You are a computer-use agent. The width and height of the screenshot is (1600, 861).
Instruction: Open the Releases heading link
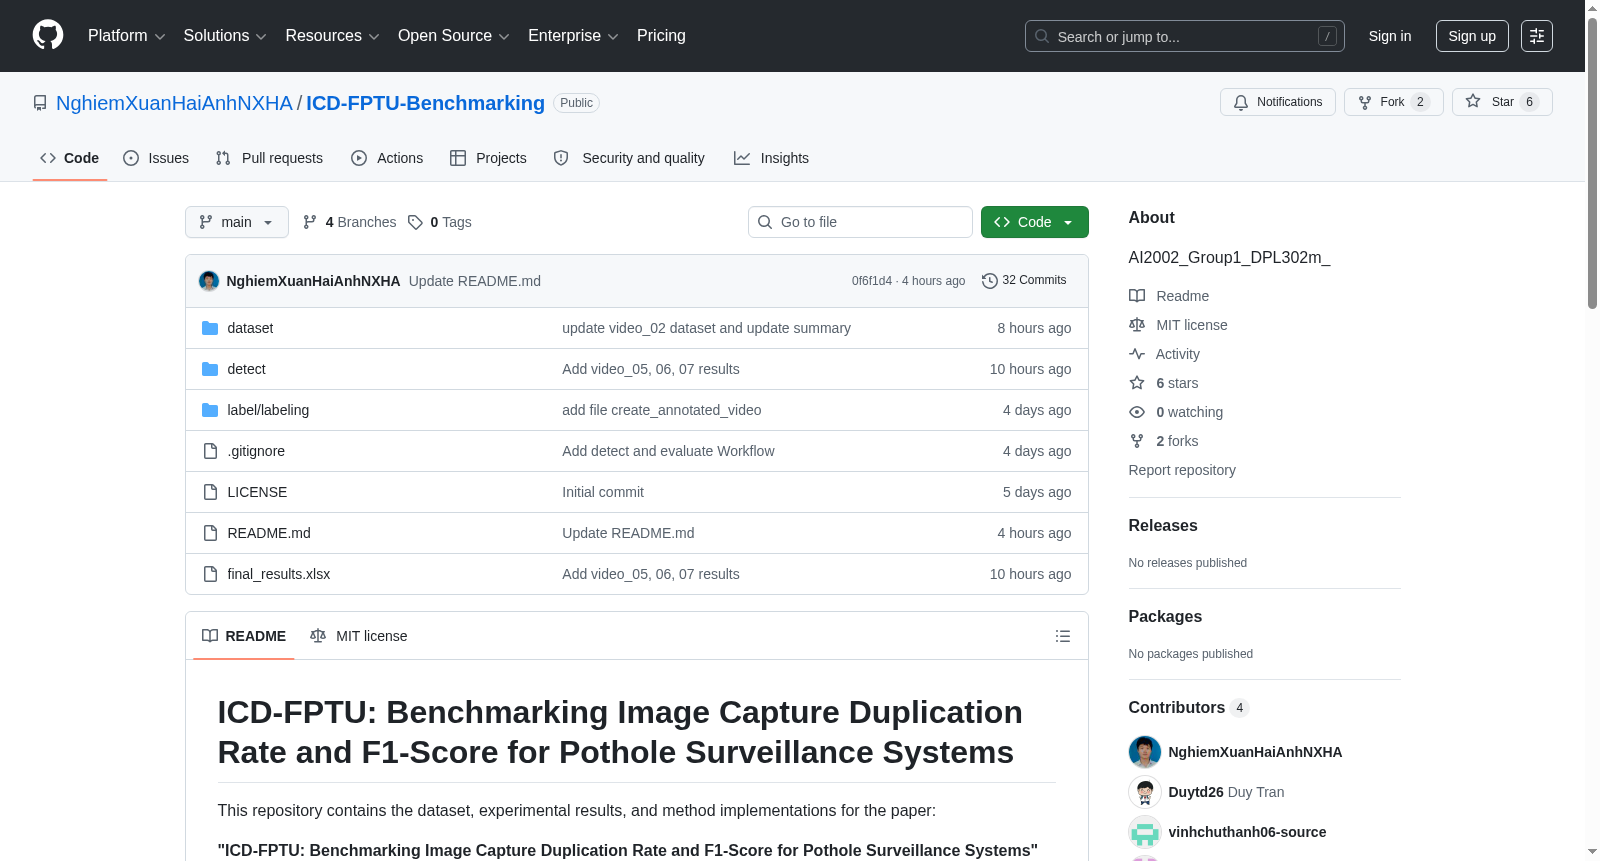1163,526
